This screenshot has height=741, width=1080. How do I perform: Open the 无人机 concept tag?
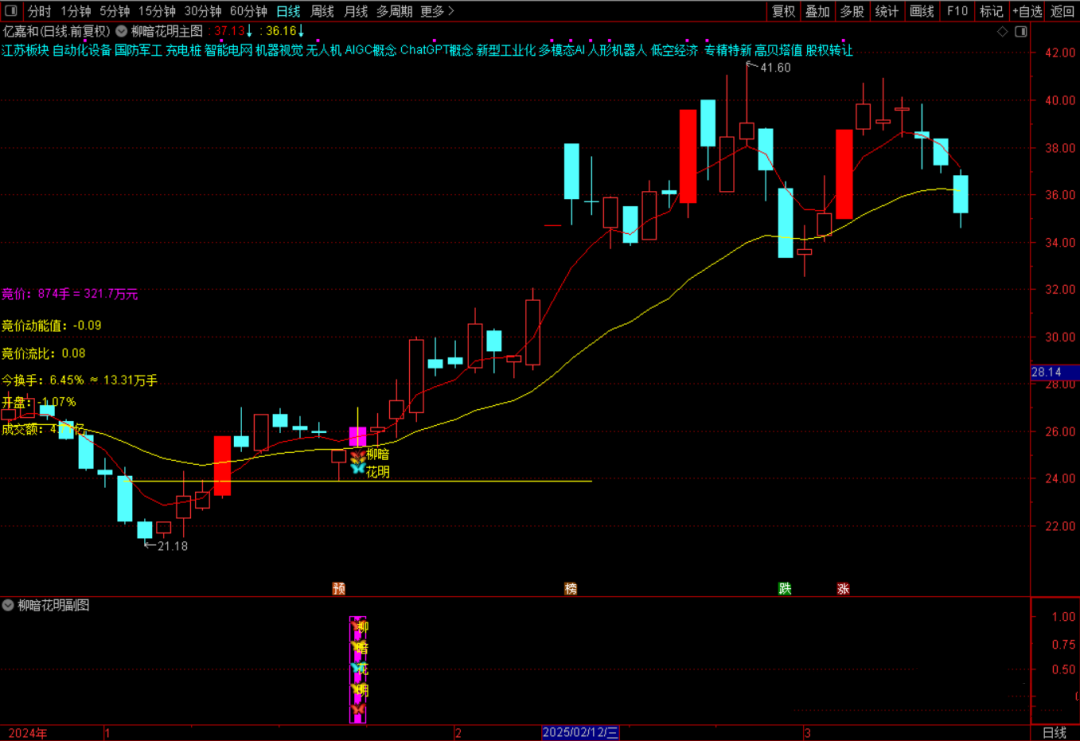point(324,50)
